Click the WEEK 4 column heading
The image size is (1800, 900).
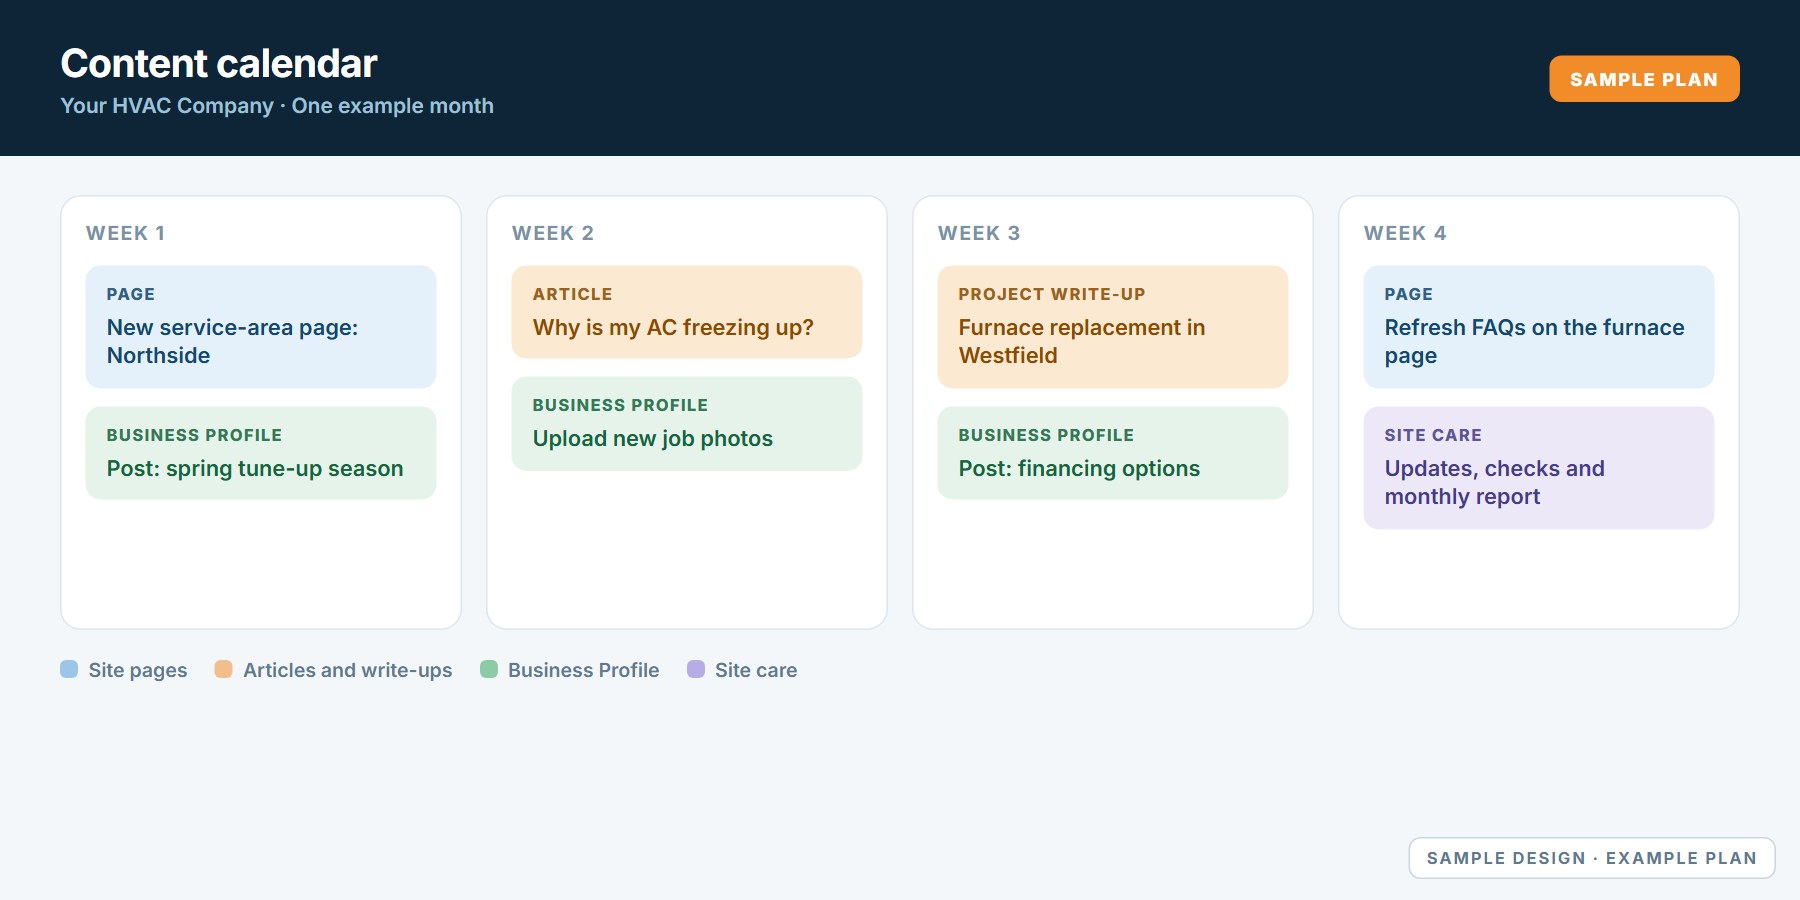coord(1405,233)
